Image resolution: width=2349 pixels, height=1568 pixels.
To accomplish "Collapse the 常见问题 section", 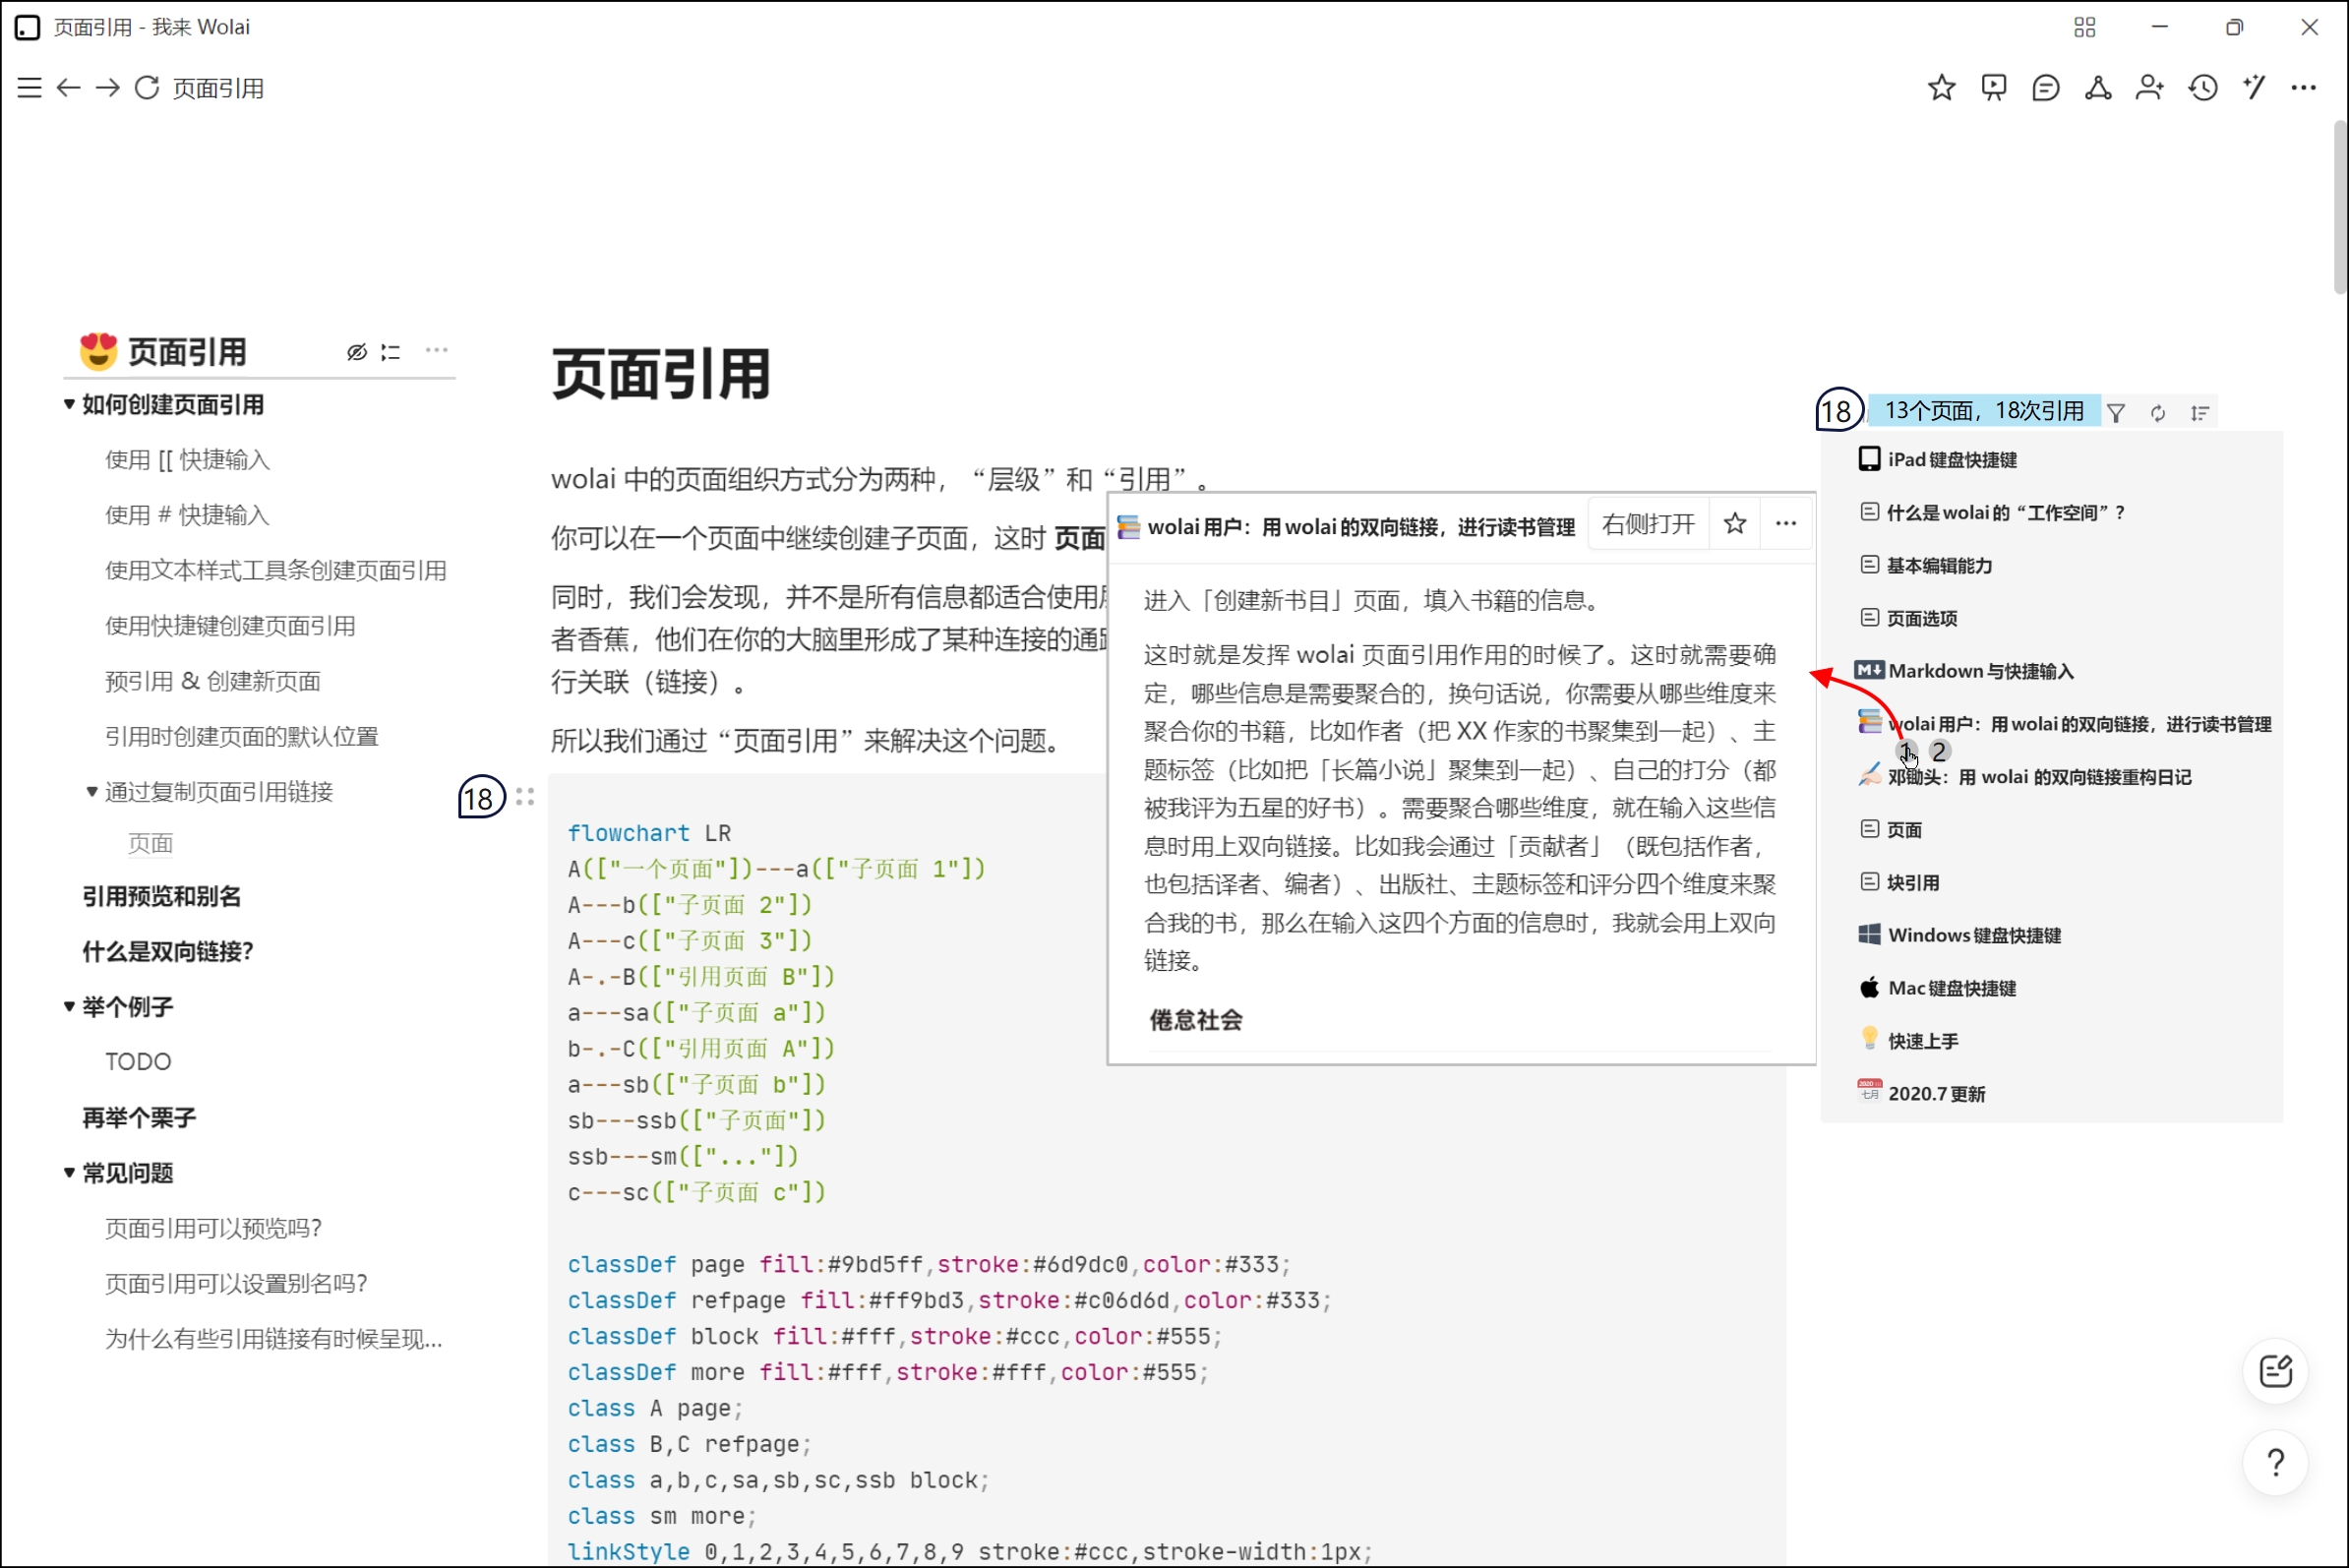I will 68,1172.
